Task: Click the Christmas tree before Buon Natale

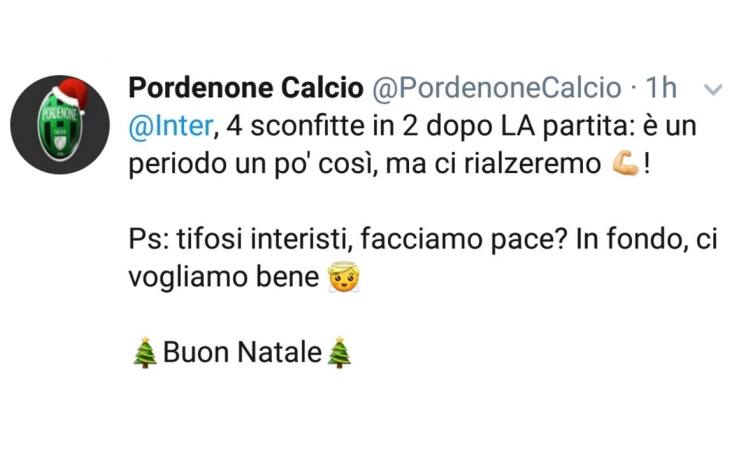Action: (x=145, y=353)
